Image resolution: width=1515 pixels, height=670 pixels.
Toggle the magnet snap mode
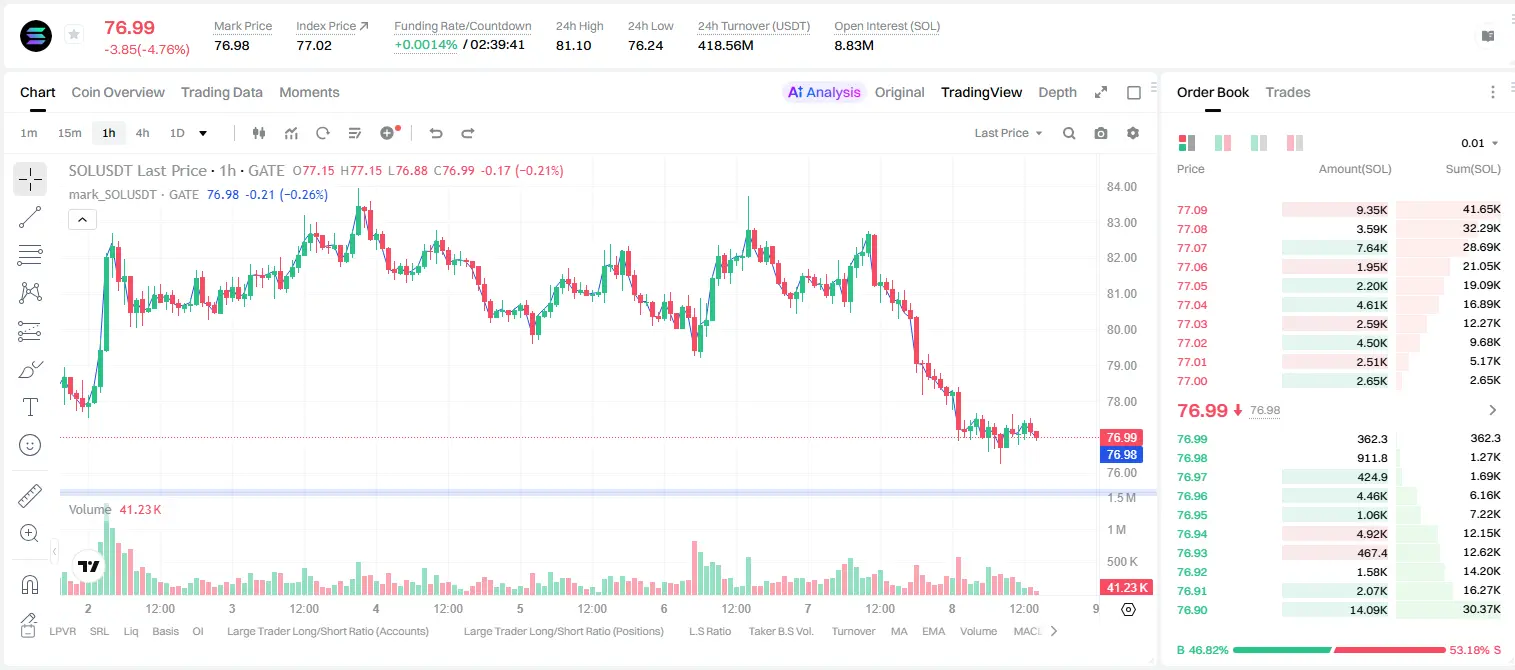click(x=30, y=585)
